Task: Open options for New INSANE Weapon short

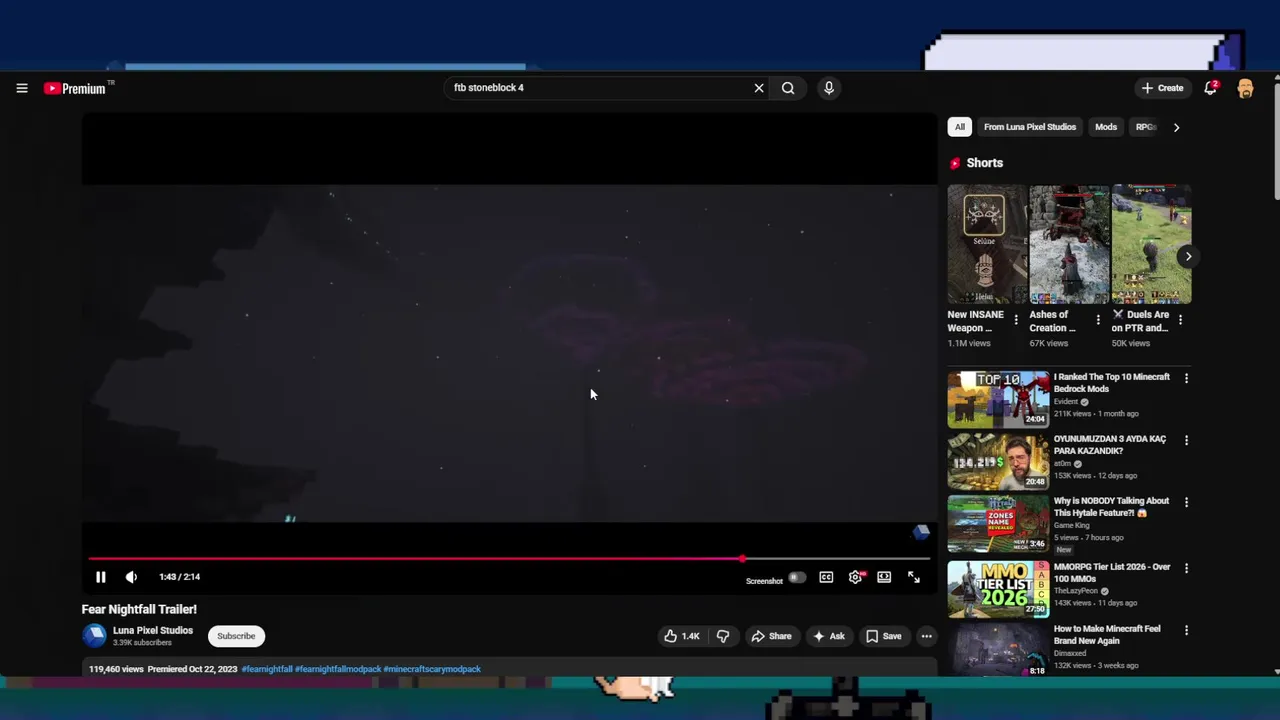Action: (1016, 320)
